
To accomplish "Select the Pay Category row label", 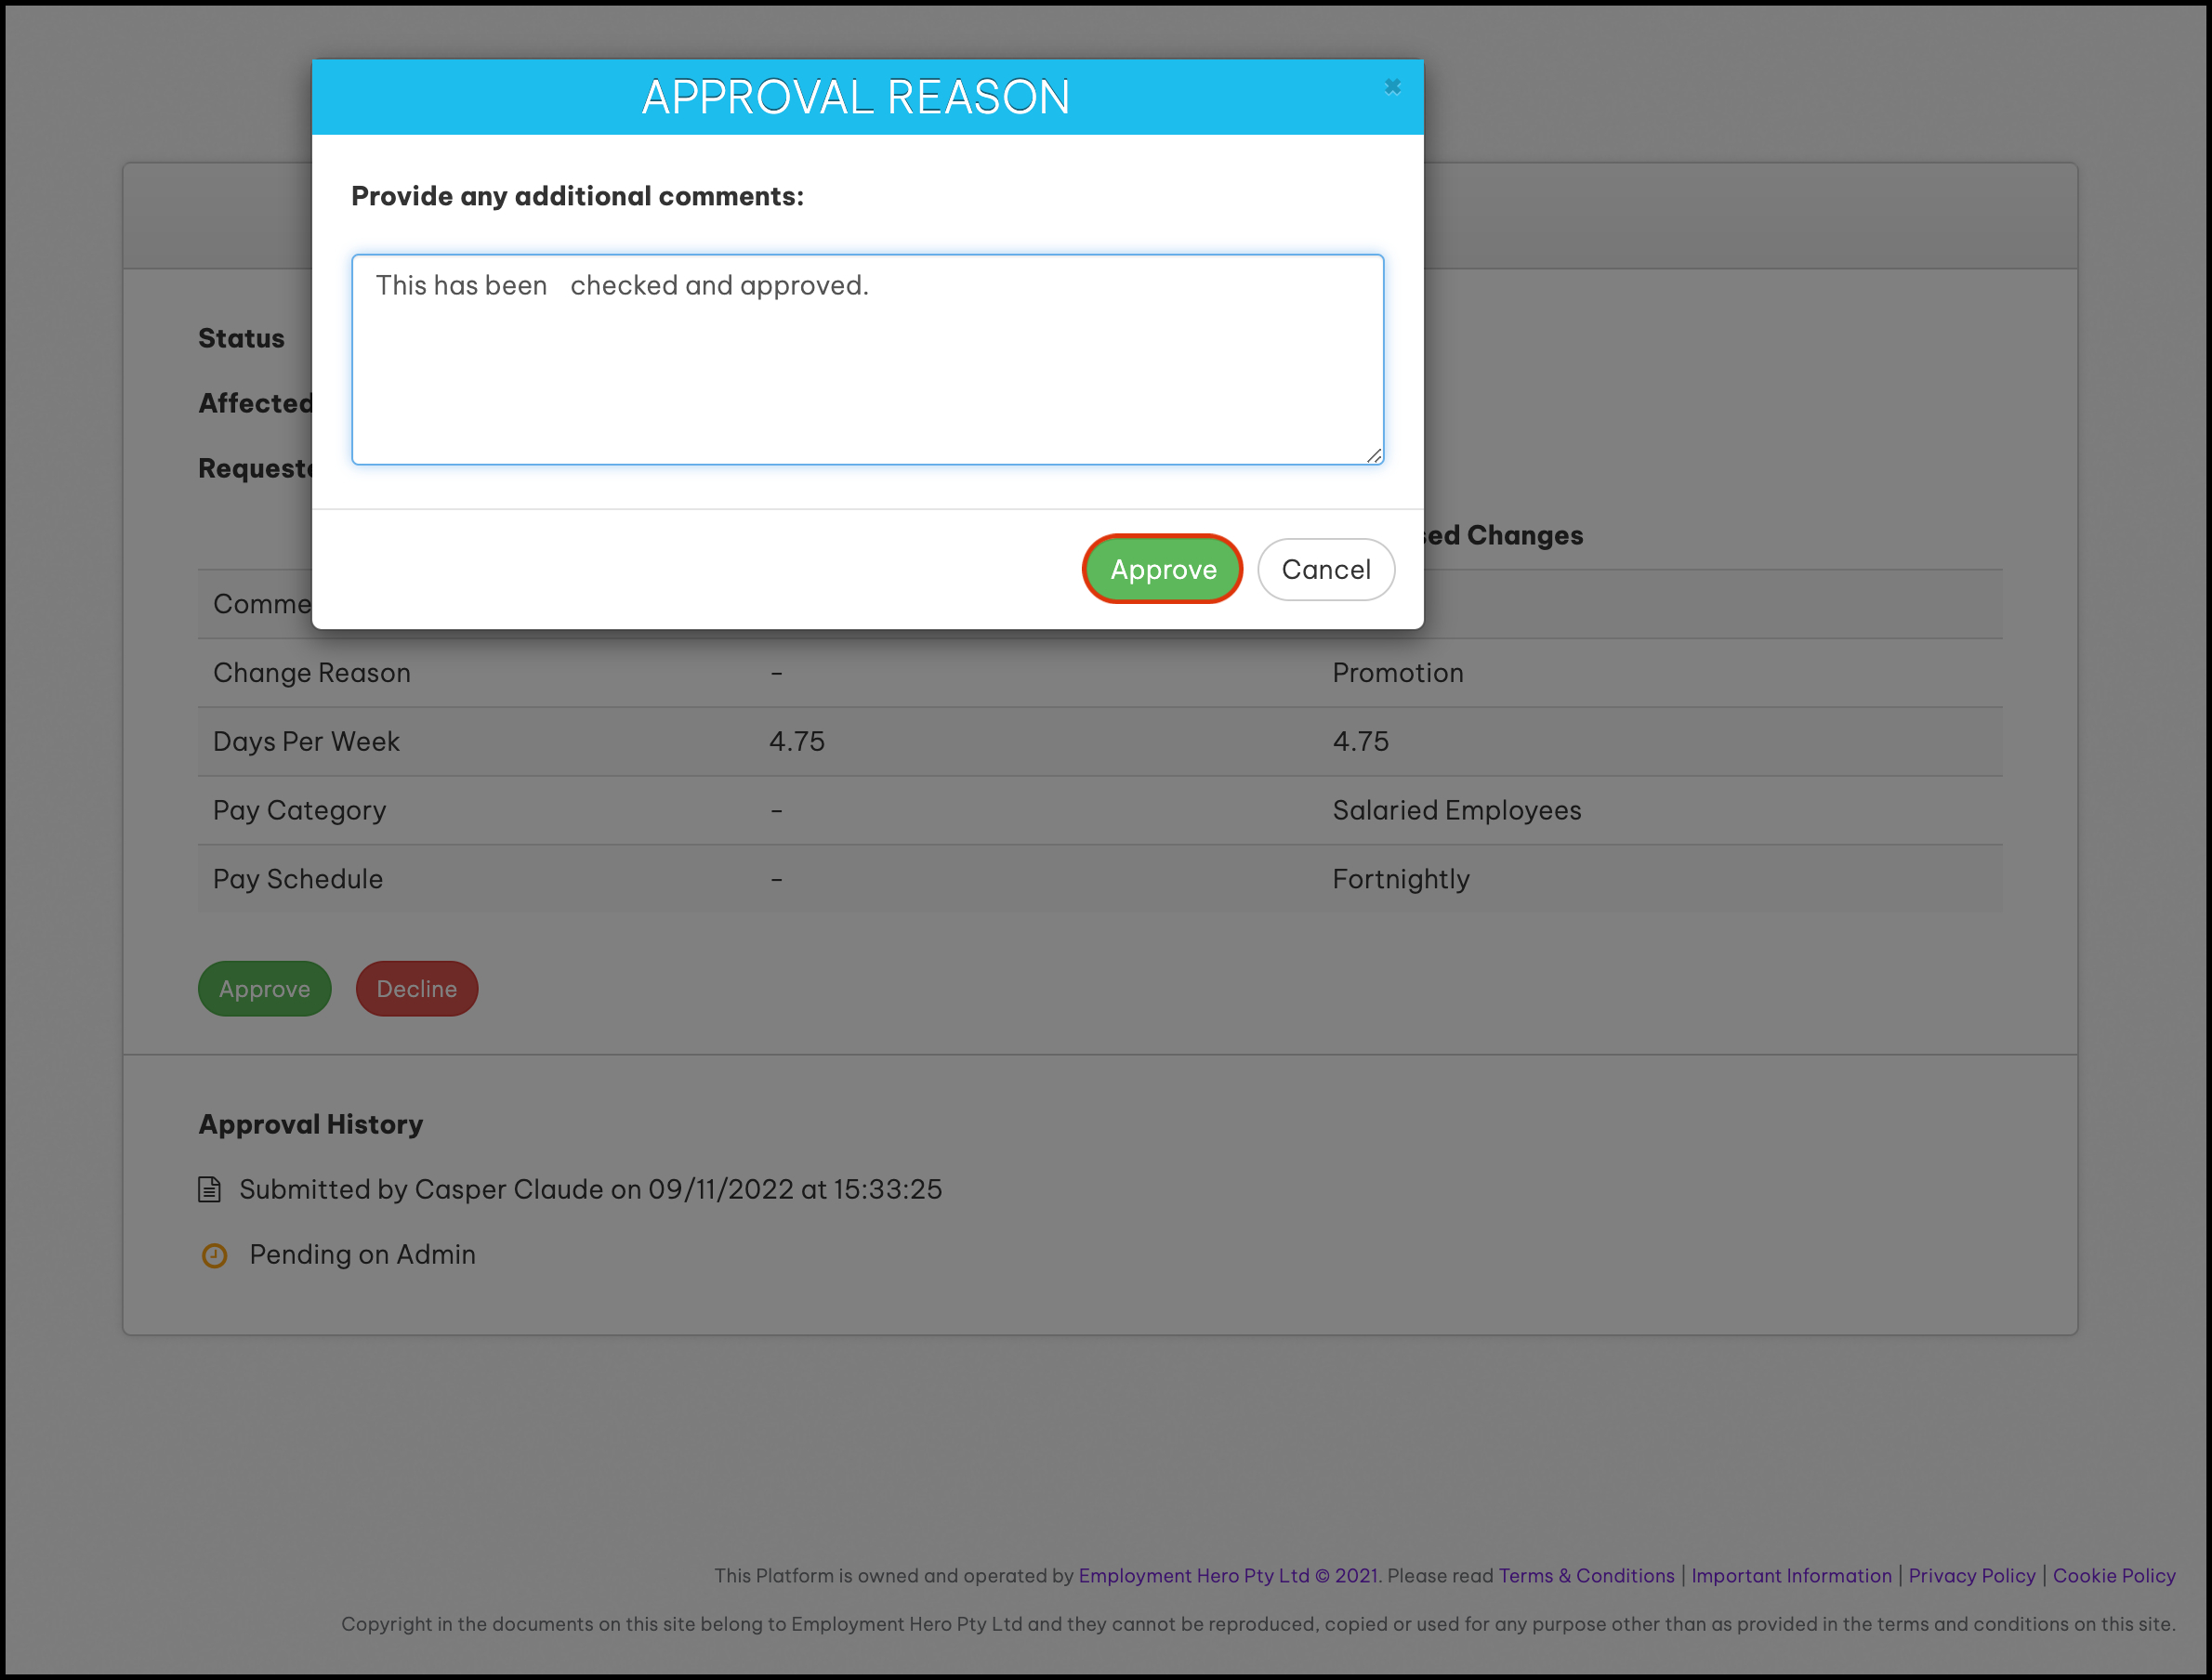I will point(299,810).
